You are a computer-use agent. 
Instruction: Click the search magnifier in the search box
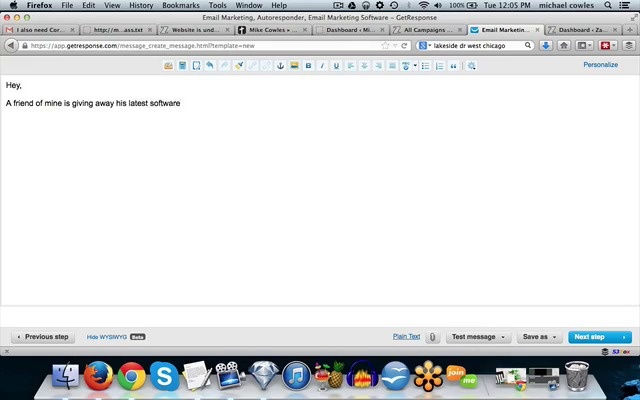528,45
